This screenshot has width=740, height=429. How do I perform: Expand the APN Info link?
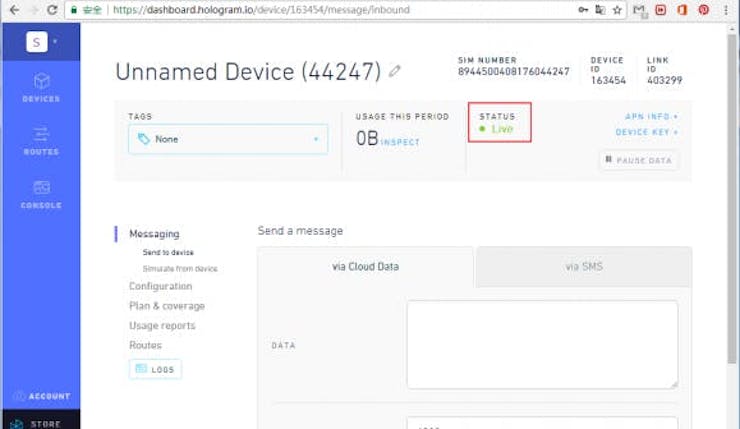652,116
